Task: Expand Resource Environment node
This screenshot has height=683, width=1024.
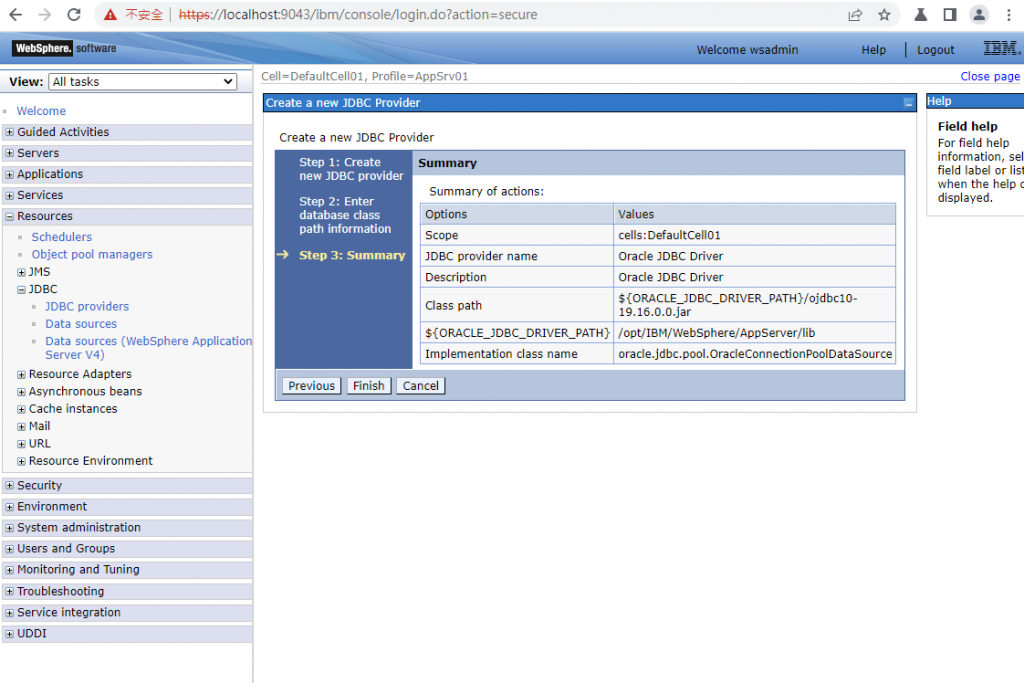Action: tap(22, 461)
